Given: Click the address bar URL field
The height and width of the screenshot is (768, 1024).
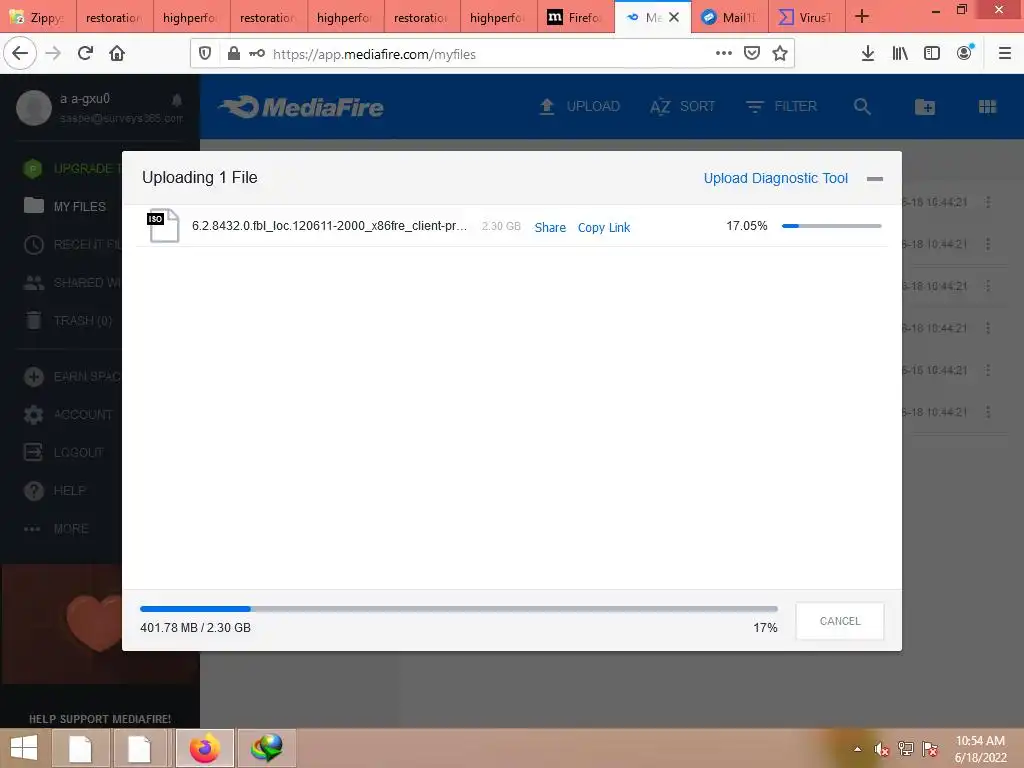Looking at the screenshot, I should 490,54.
